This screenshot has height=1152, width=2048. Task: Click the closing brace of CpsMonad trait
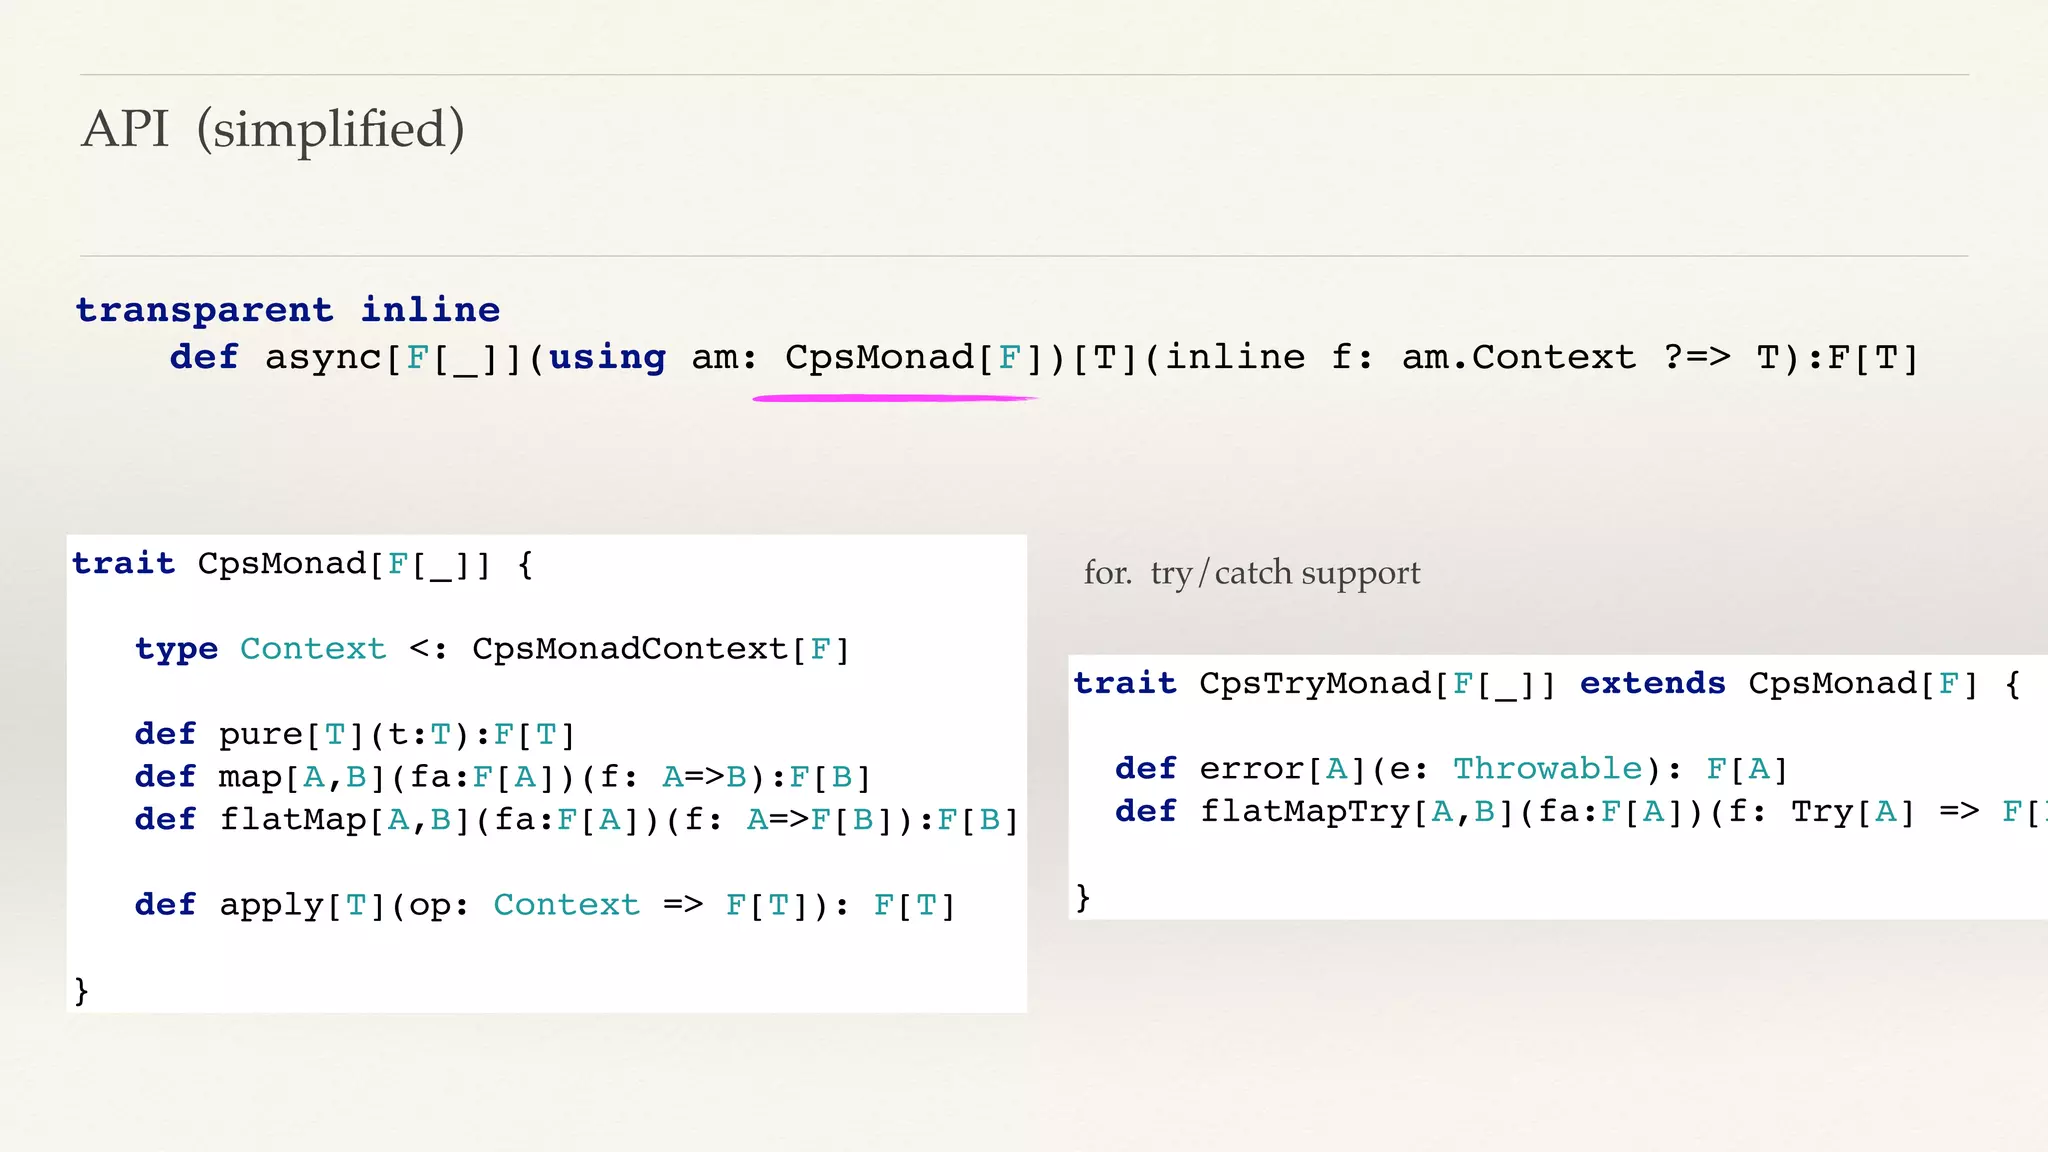click(x=82, y=990)
